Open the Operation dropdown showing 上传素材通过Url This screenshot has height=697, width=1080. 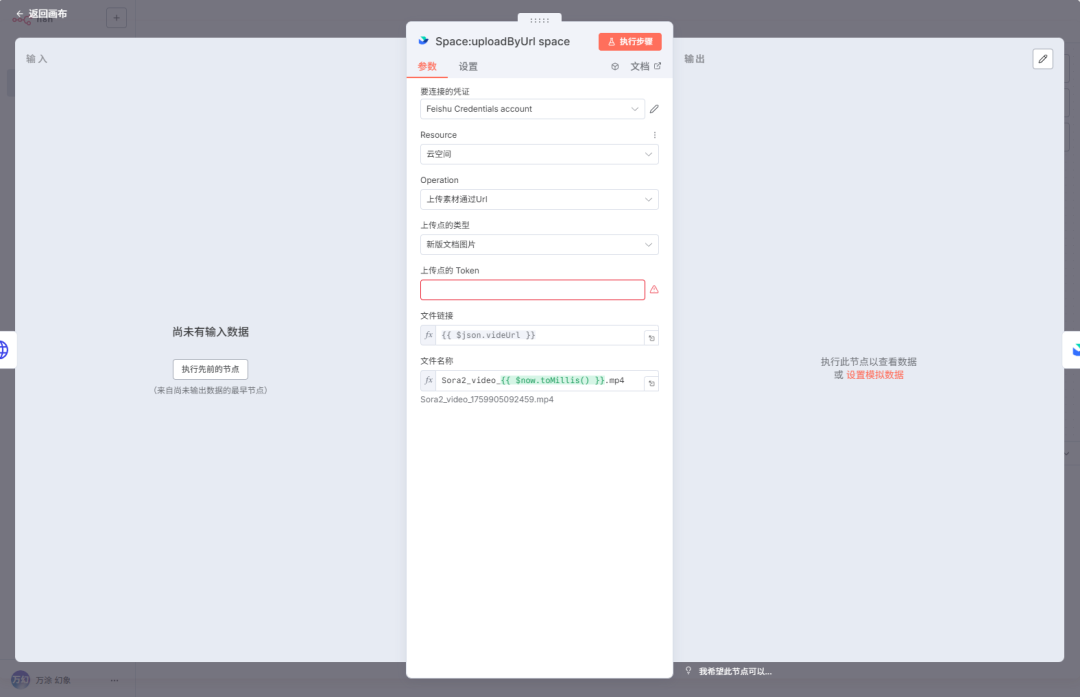(539, 199)
